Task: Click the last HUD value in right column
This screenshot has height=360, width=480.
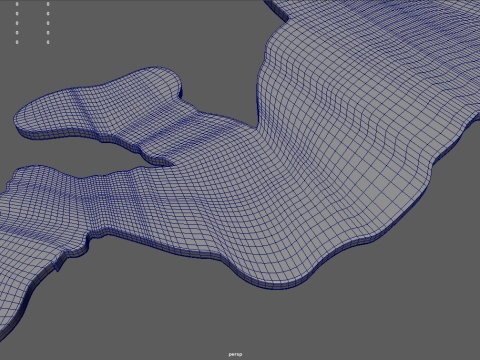Action: [x=48, y=42]
